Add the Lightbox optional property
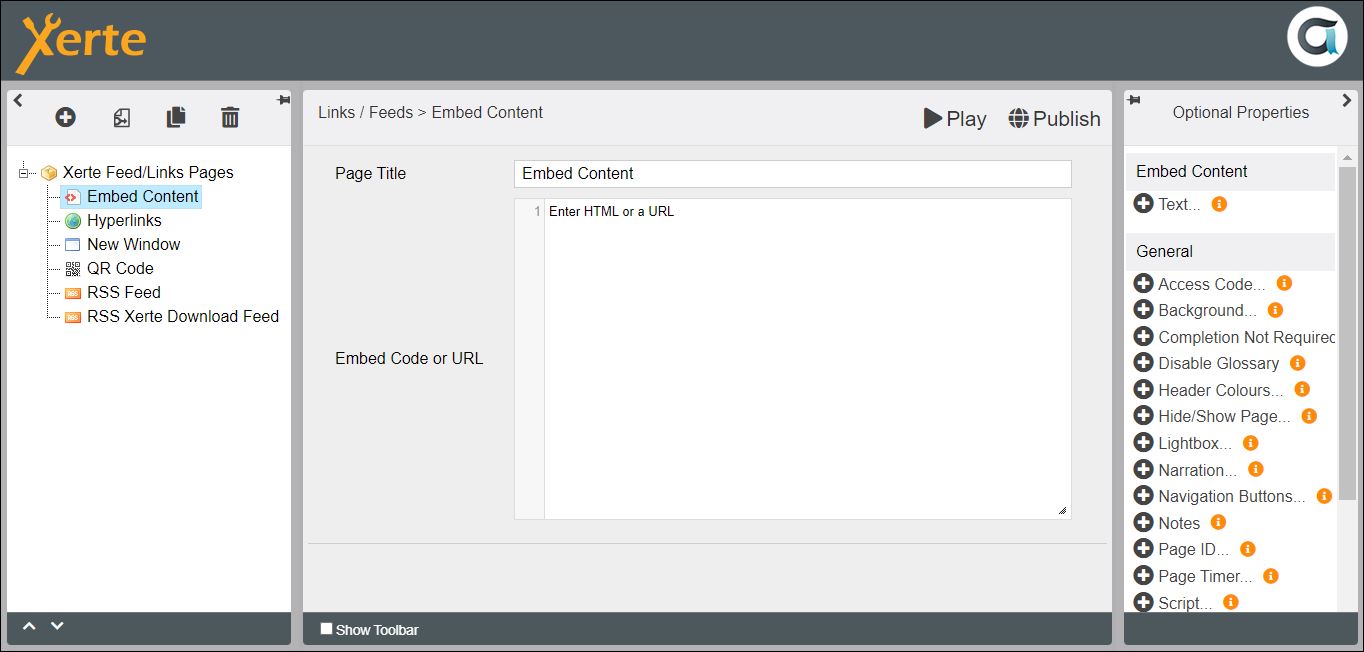Viewport: 1364px width, 652px height. tap(1144, 443)
